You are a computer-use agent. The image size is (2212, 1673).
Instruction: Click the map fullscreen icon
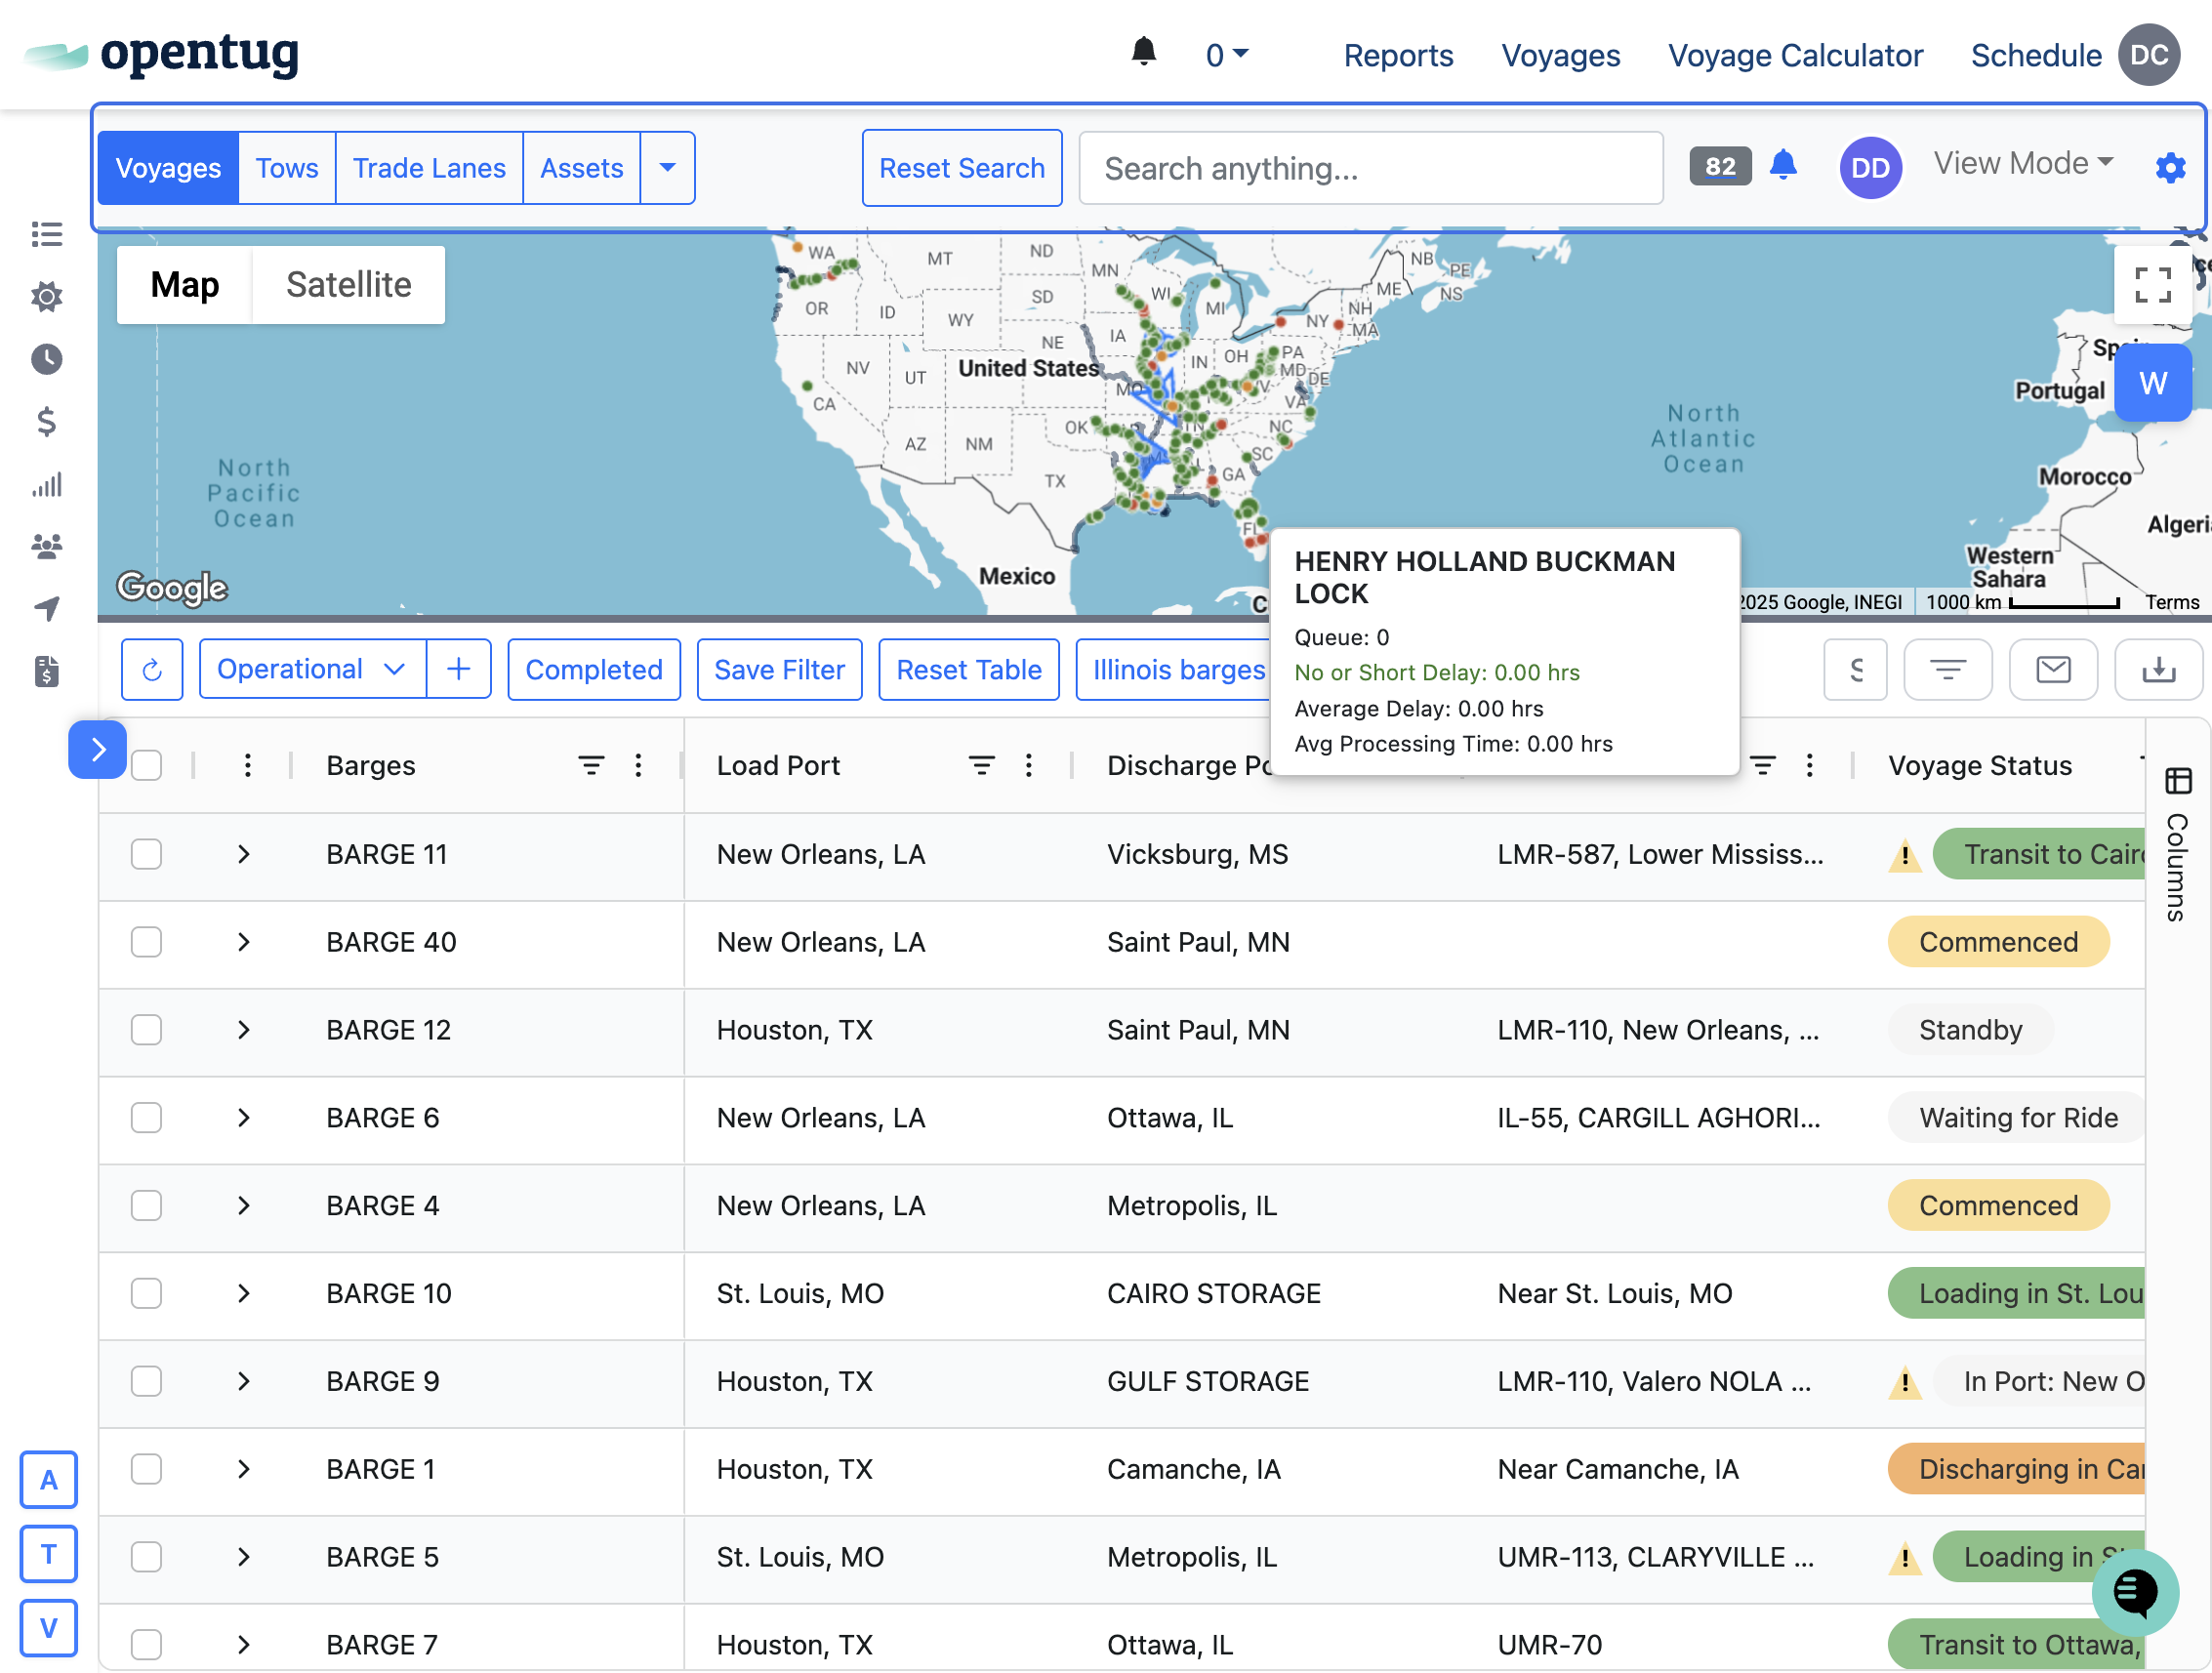click(x=2152, y=285)
